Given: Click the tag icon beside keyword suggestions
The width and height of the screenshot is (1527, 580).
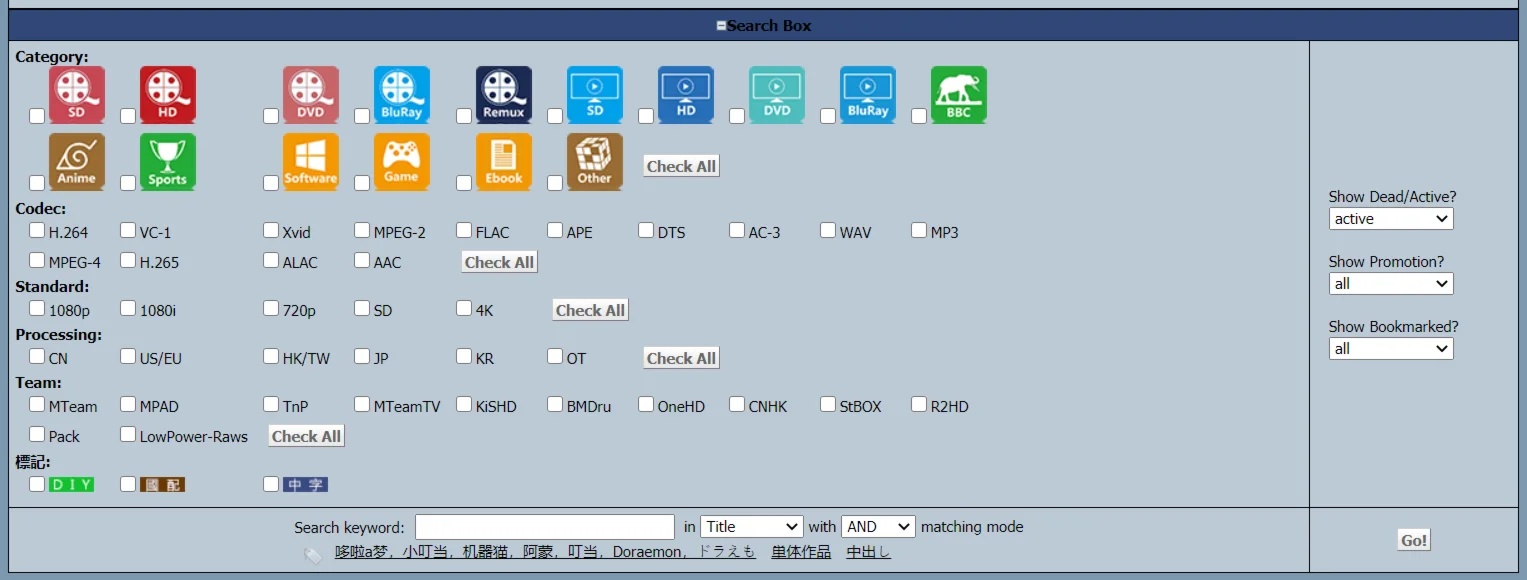Looking at the screenshot, I should tap(313, 554).
